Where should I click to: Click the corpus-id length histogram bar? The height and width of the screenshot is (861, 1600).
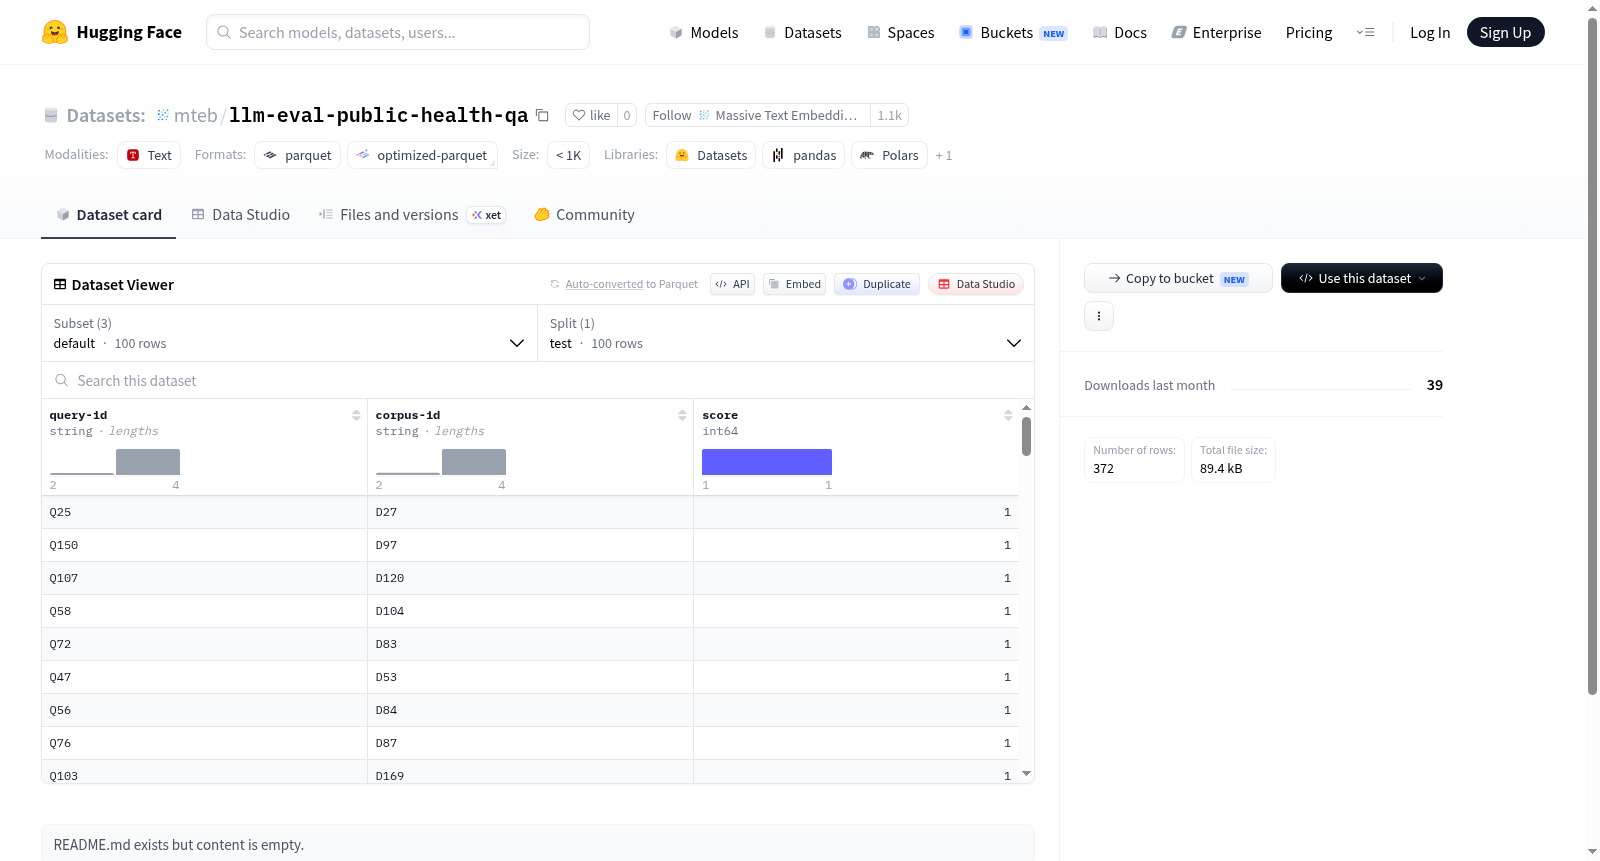[x=474, y=462]
